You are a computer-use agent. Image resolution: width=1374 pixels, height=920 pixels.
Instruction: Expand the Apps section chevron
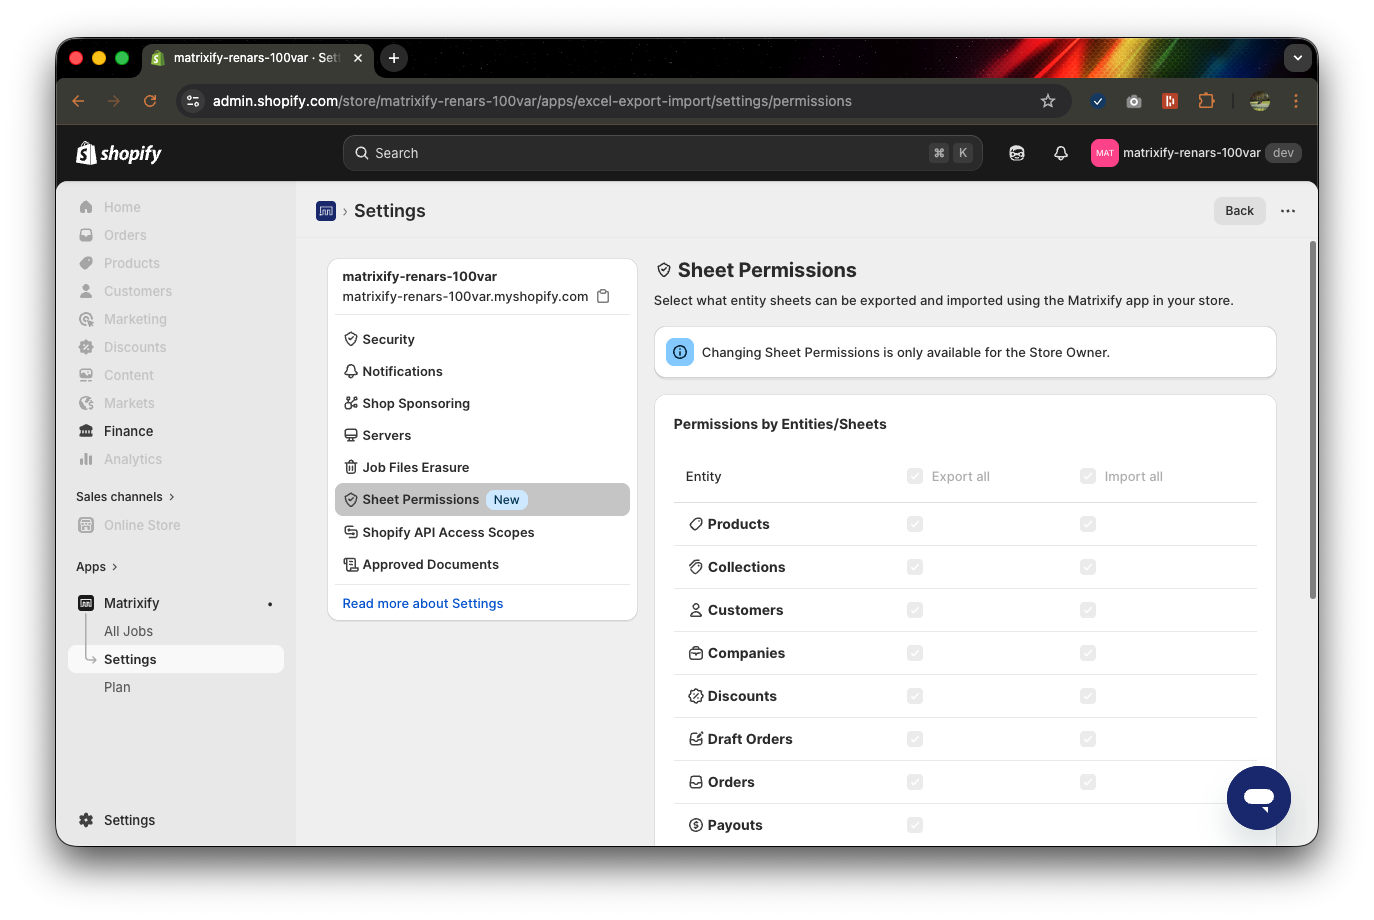pyautogui.click(x=114, y=567)
